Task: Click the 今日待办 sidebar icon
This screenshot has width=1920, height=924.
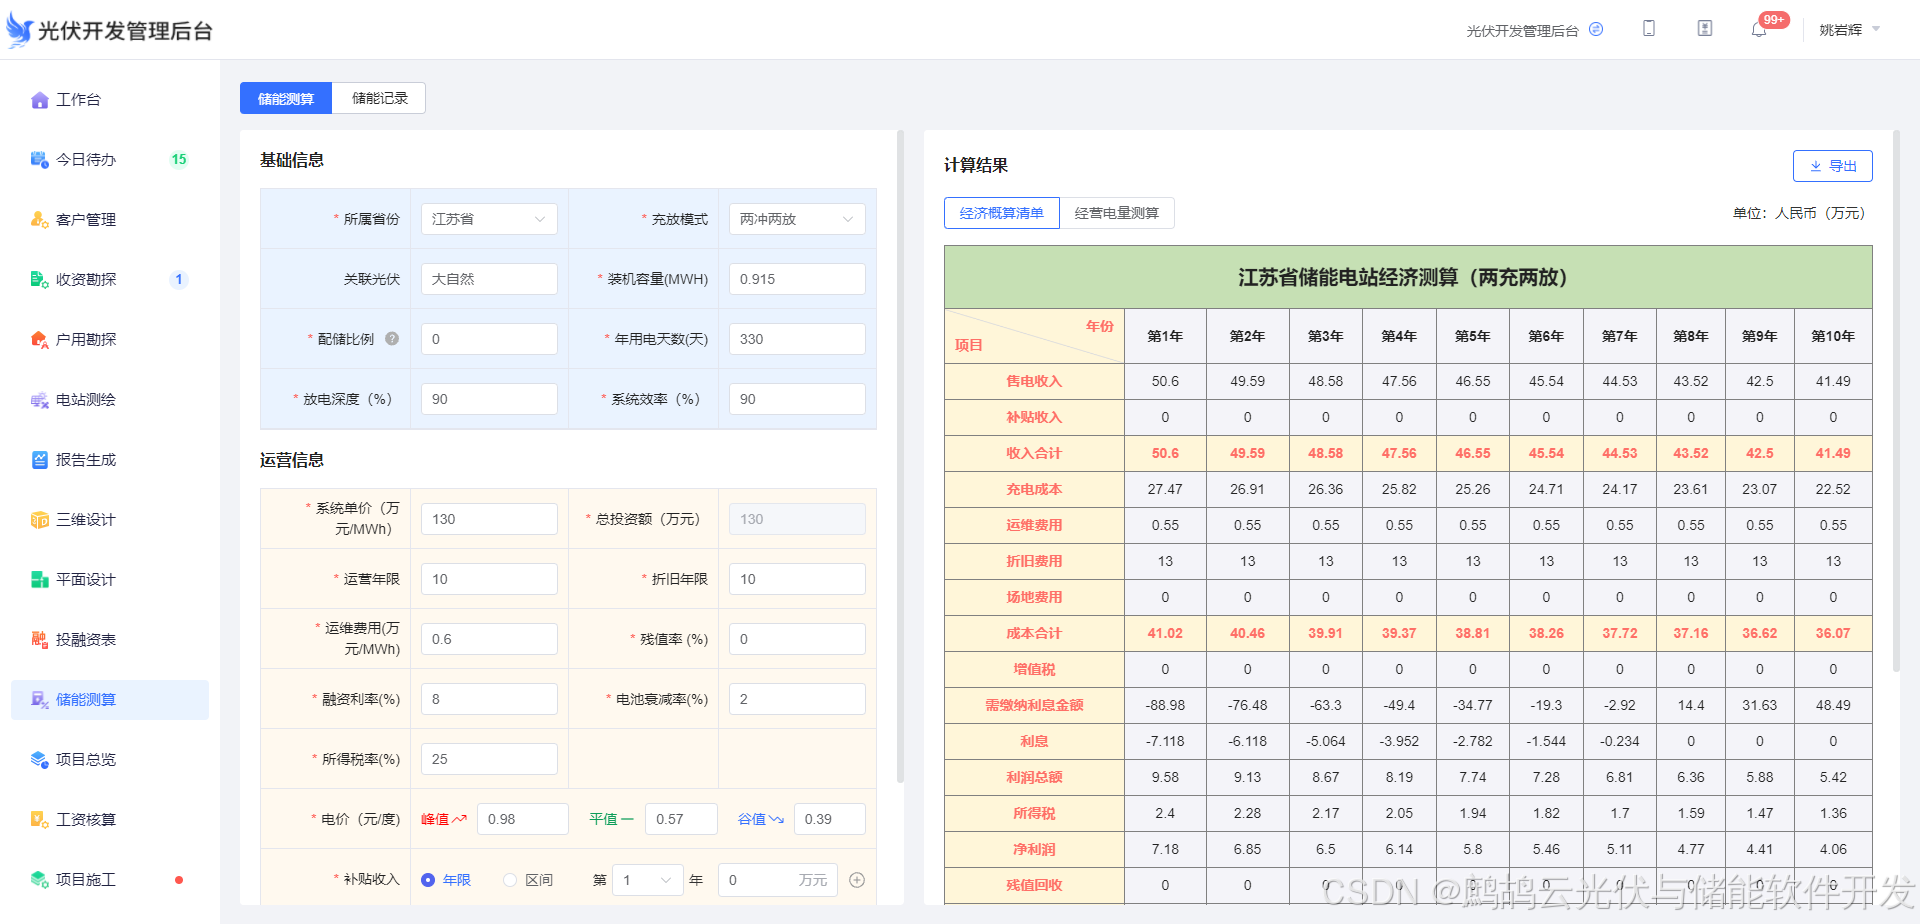Action: pos(40,160)
